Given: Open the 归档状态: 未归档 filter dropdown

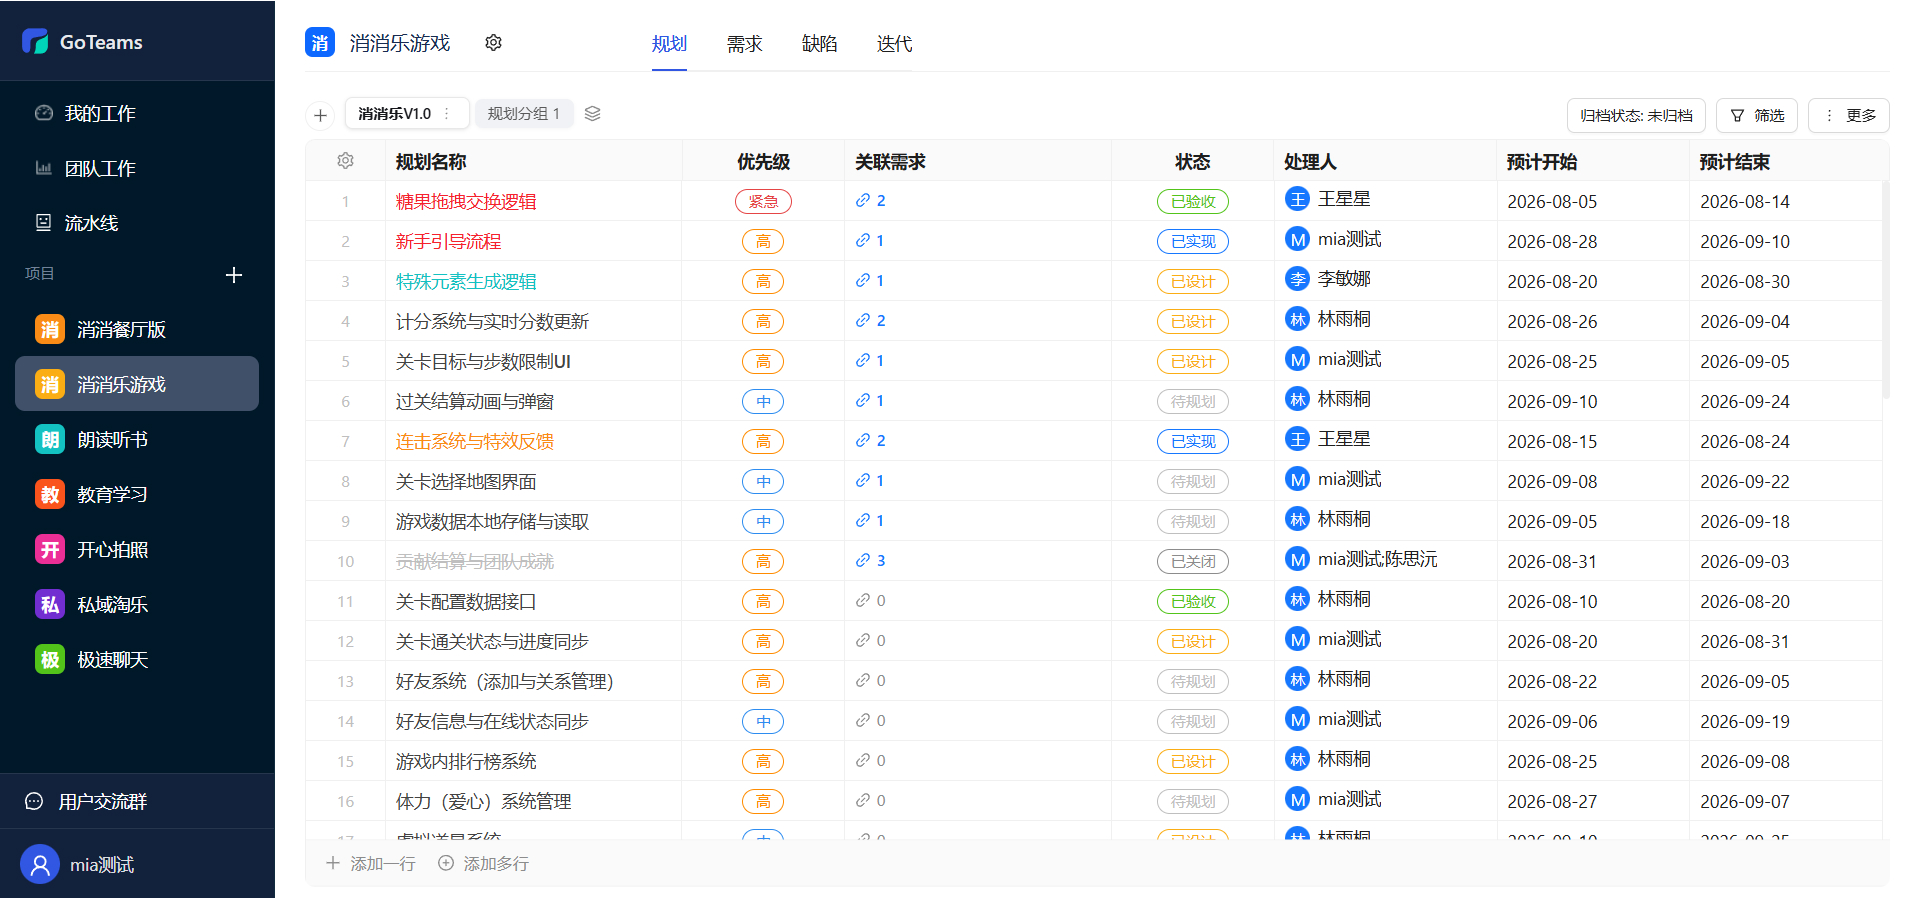Looking at the screenshot, I should pos(1636,115).
